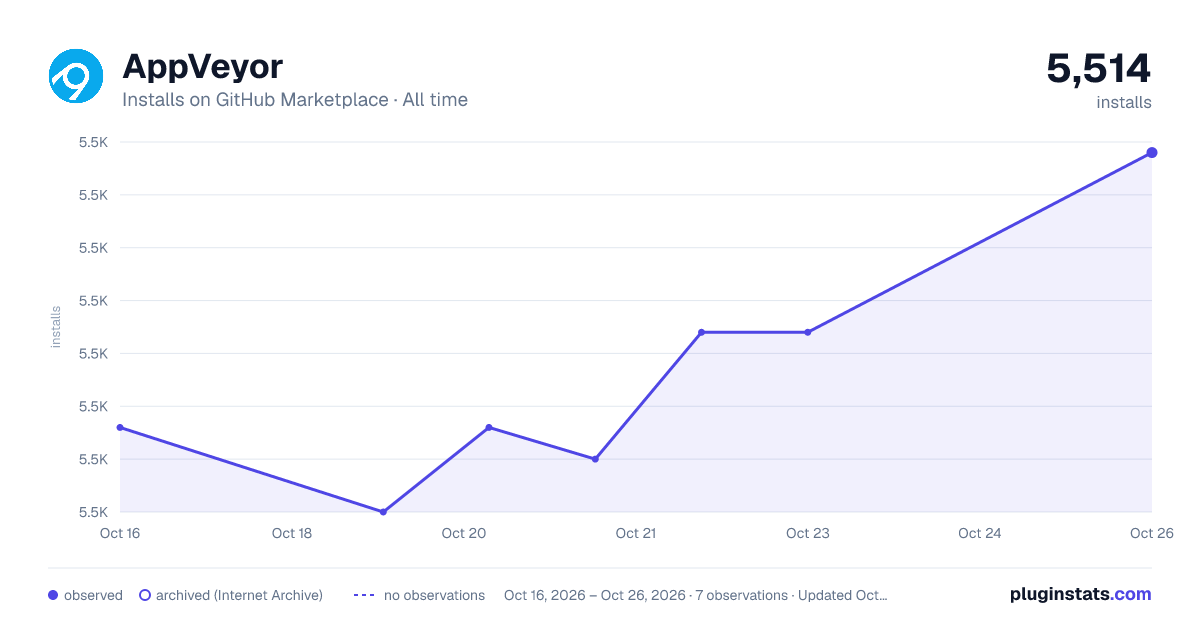The height and width of the screenshot is (630, 1200).
Task: Click the "no observations" legend label
Action: [x=434, y=595]
